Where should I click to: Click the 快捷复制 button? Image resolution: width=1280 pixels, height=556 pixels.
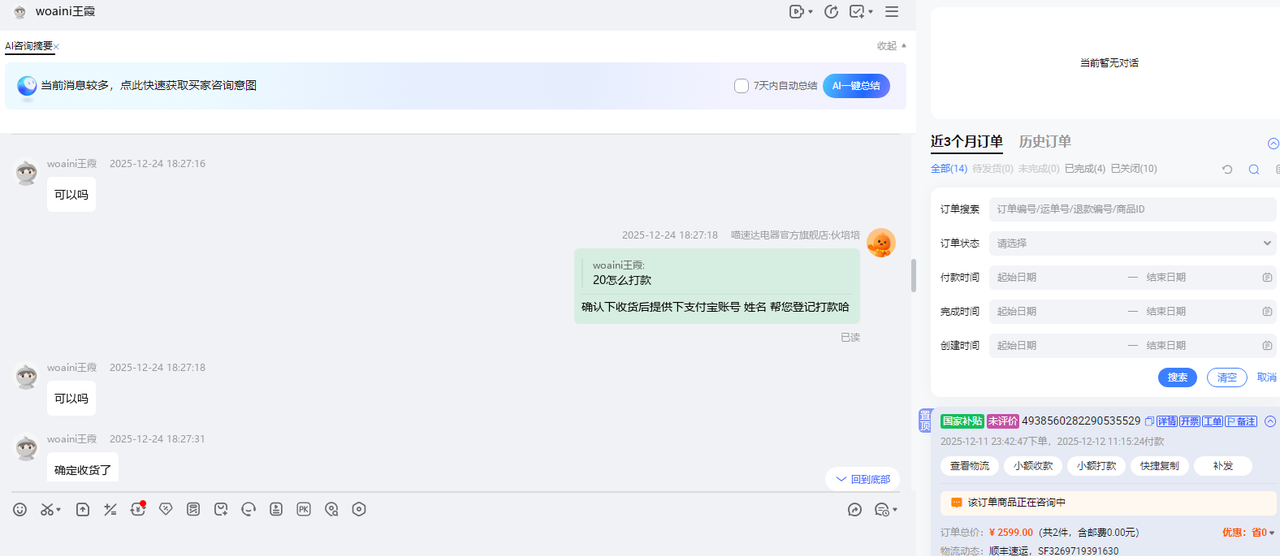1159,466
